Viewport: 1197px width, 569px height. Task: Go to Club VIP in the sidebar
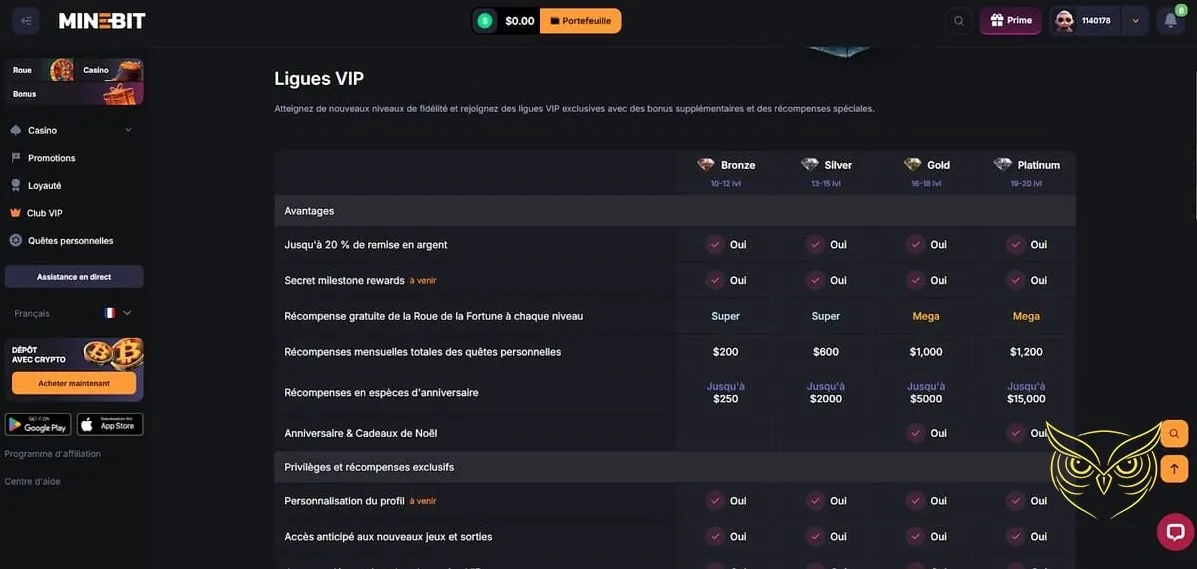44,213
